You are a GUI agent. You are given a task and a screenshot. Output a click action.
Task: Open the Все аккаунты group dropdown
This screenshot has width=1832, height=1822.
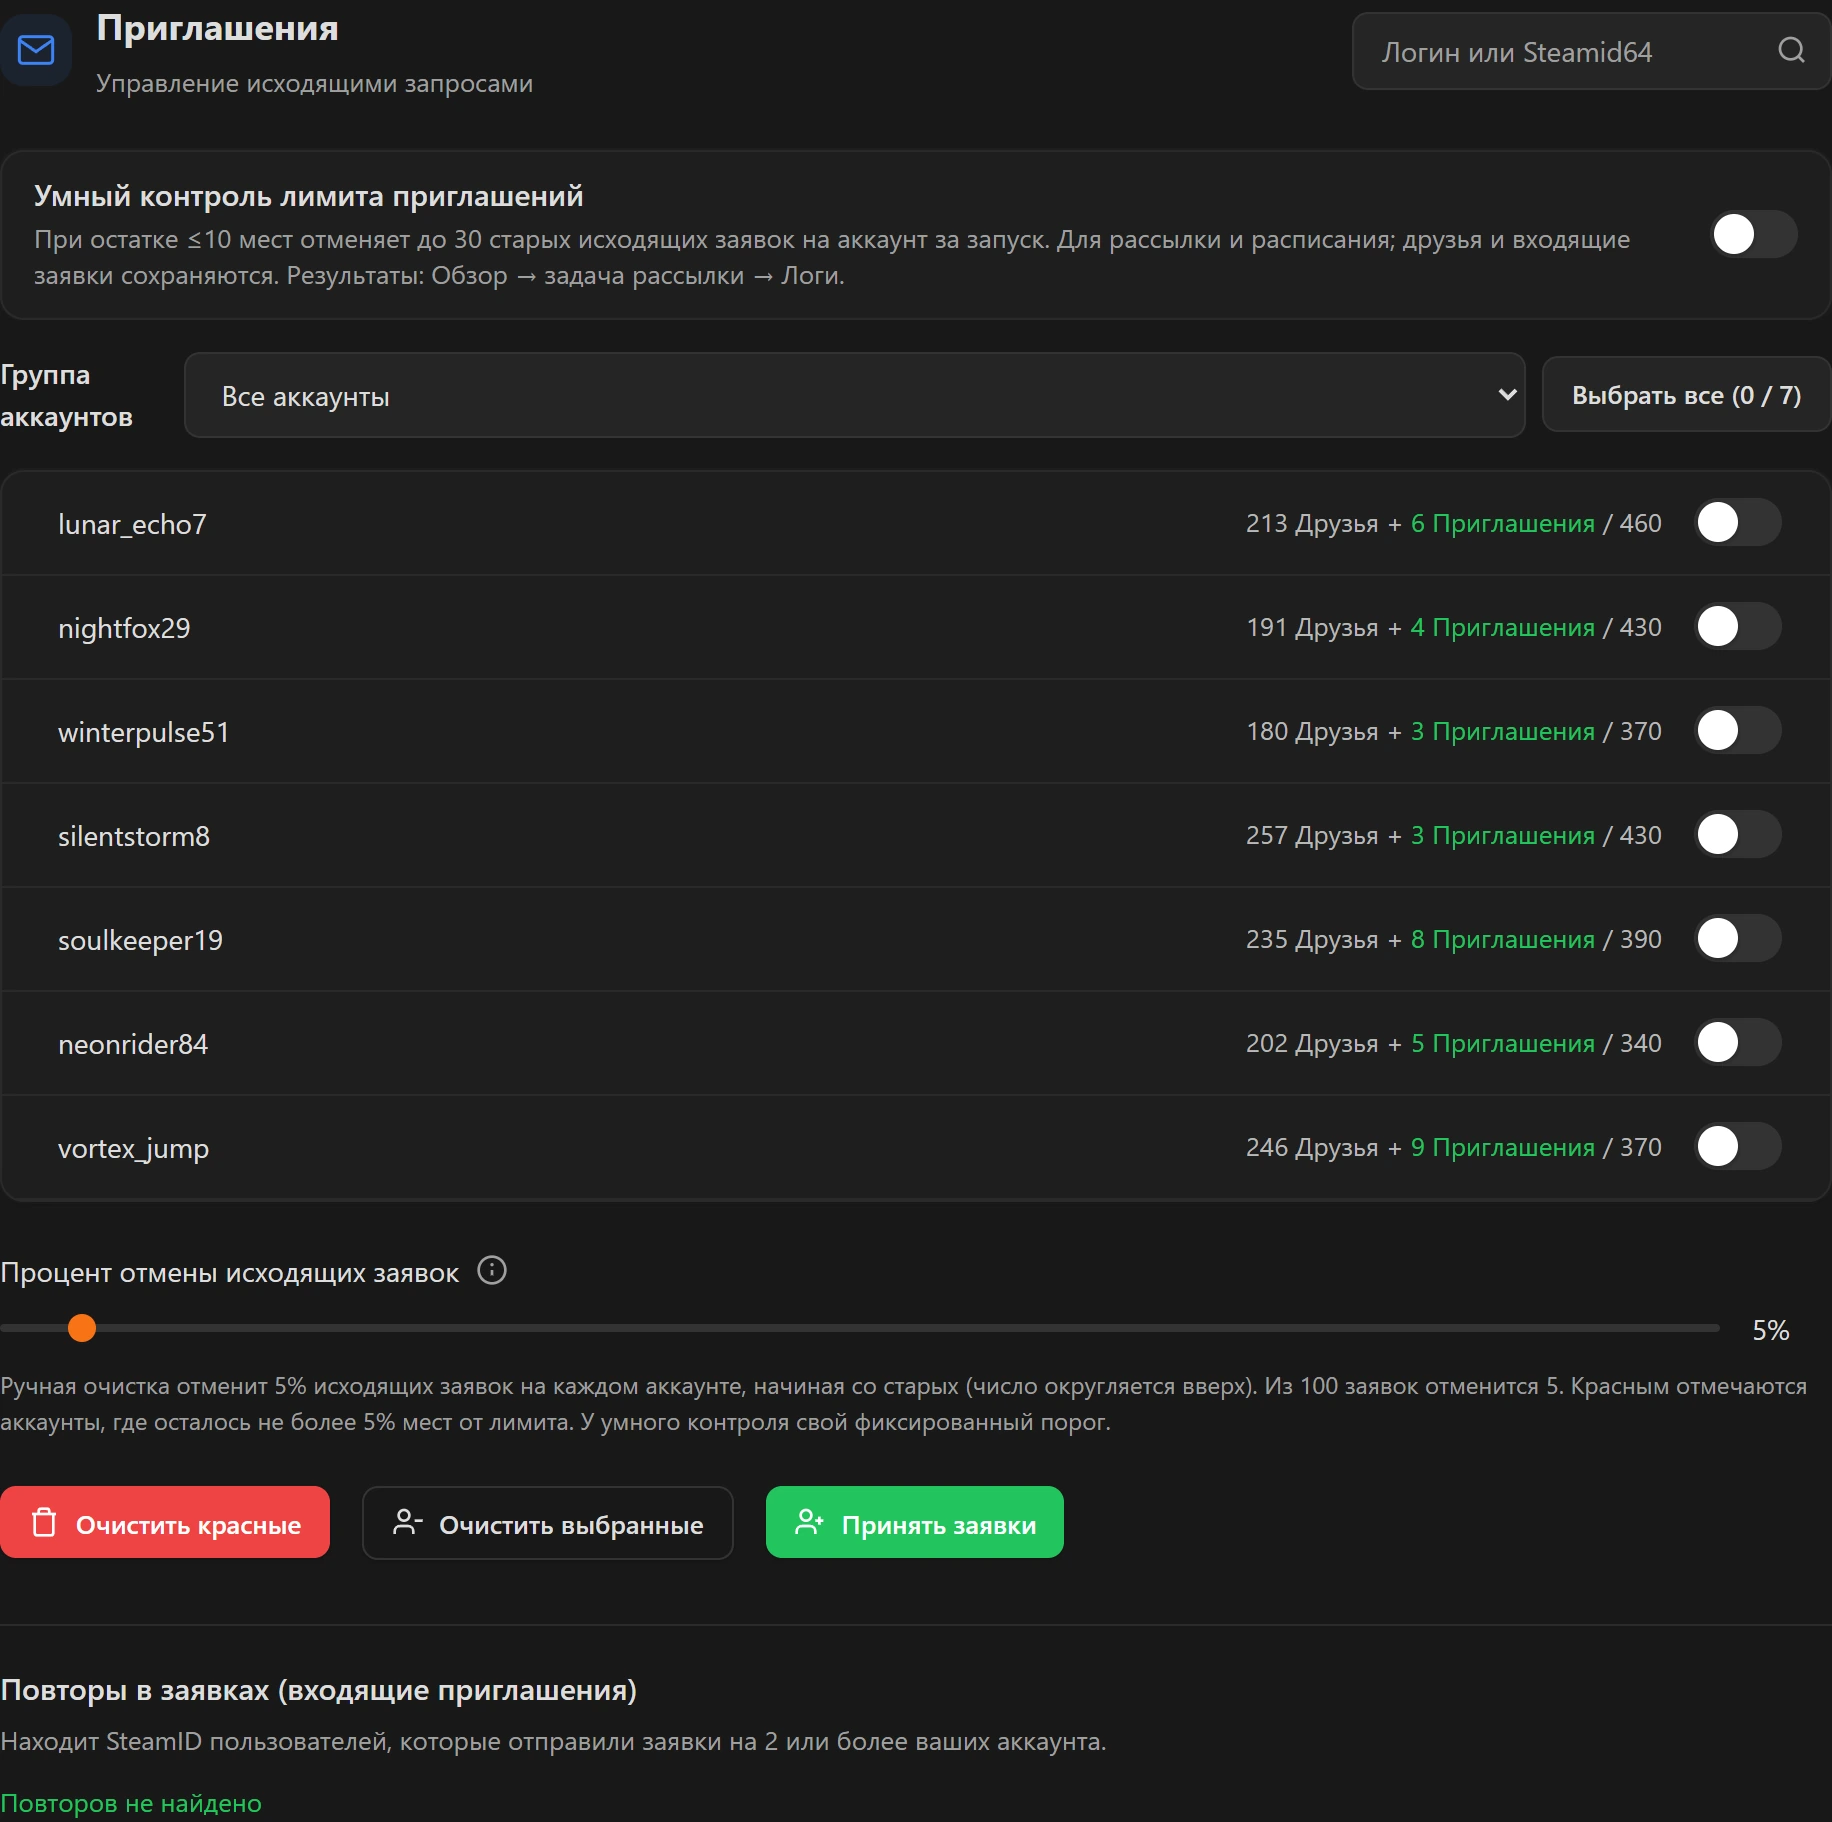tap(855, 395)
